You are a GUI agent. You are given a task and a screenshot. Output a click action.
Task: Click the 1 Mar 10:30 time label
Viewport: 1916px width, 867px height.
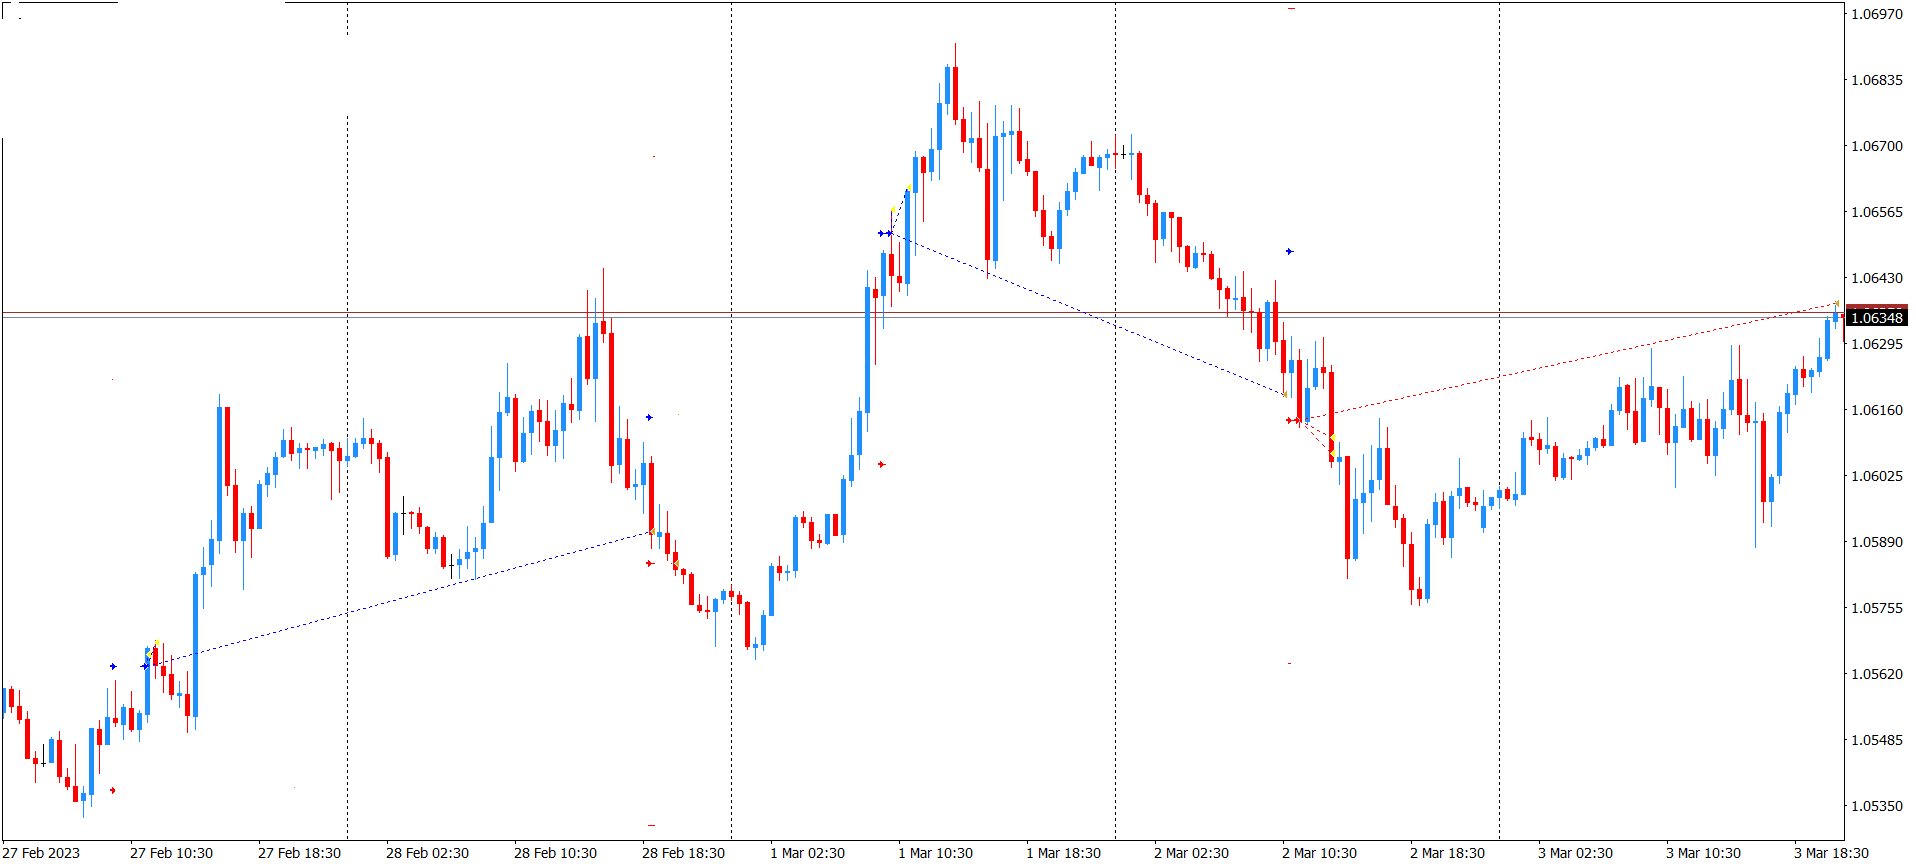tap(935, 853)
